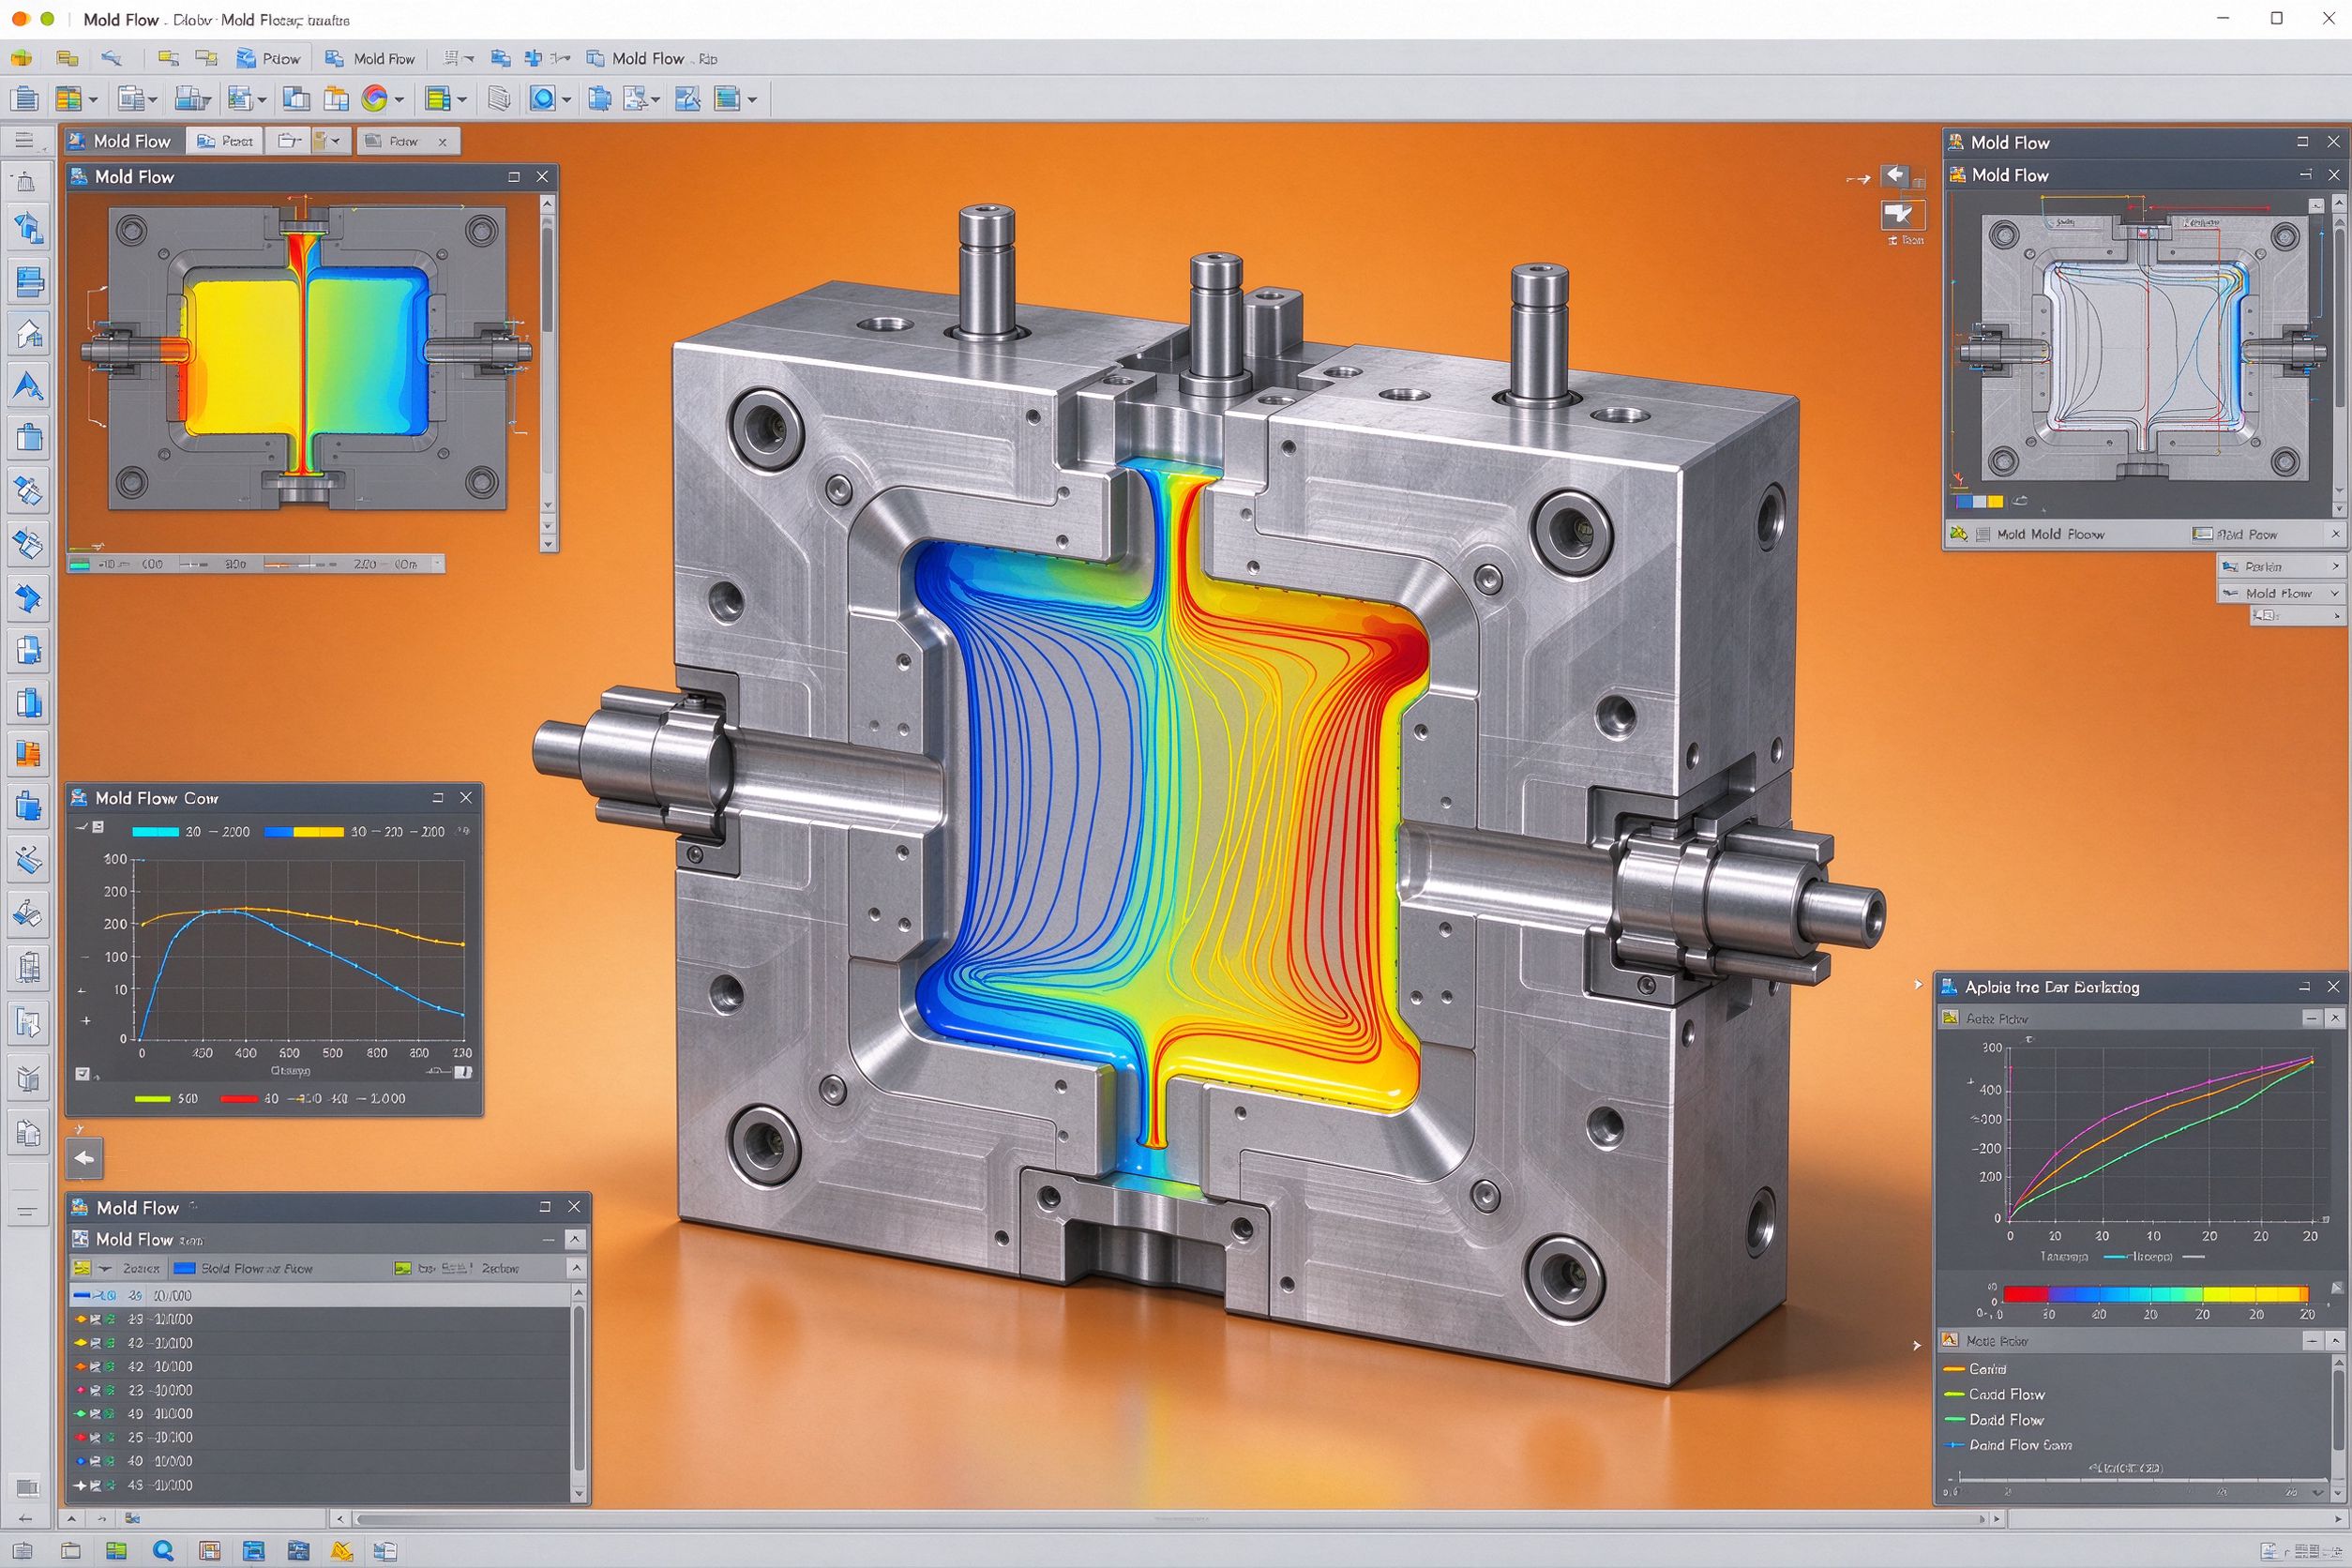The image size is (2352, 1568).
Task: Click the yellow-green striped layers icon in the toolbar
Action: click(x=437, y=98)
